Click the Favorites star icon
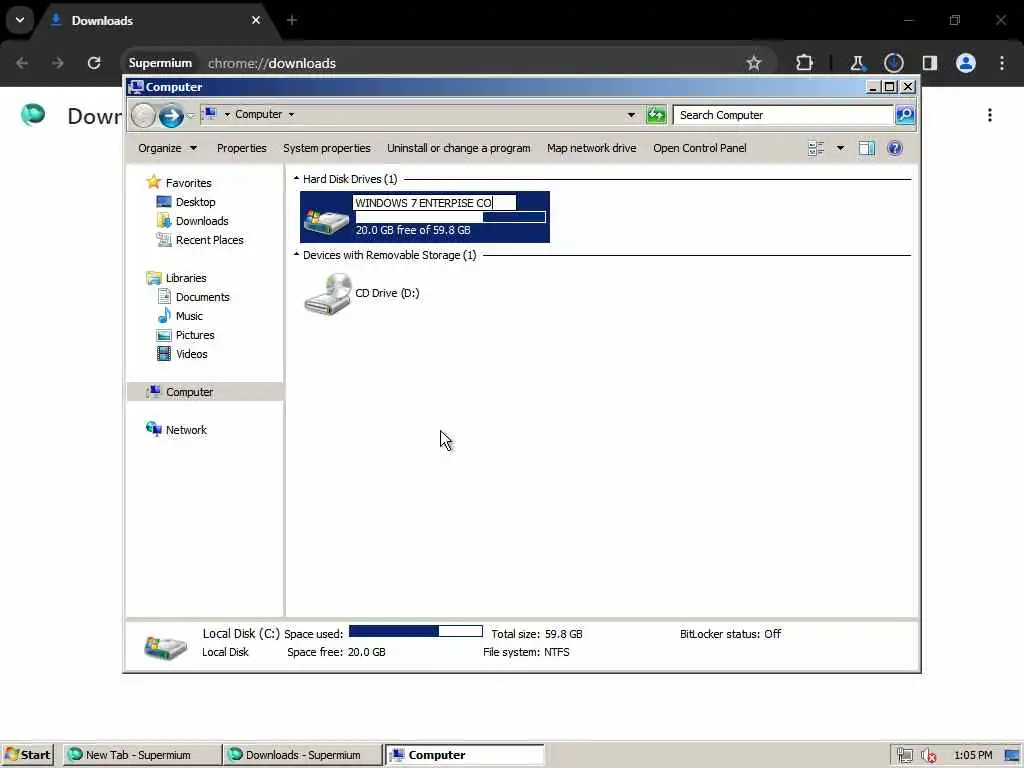 [153, 182]
